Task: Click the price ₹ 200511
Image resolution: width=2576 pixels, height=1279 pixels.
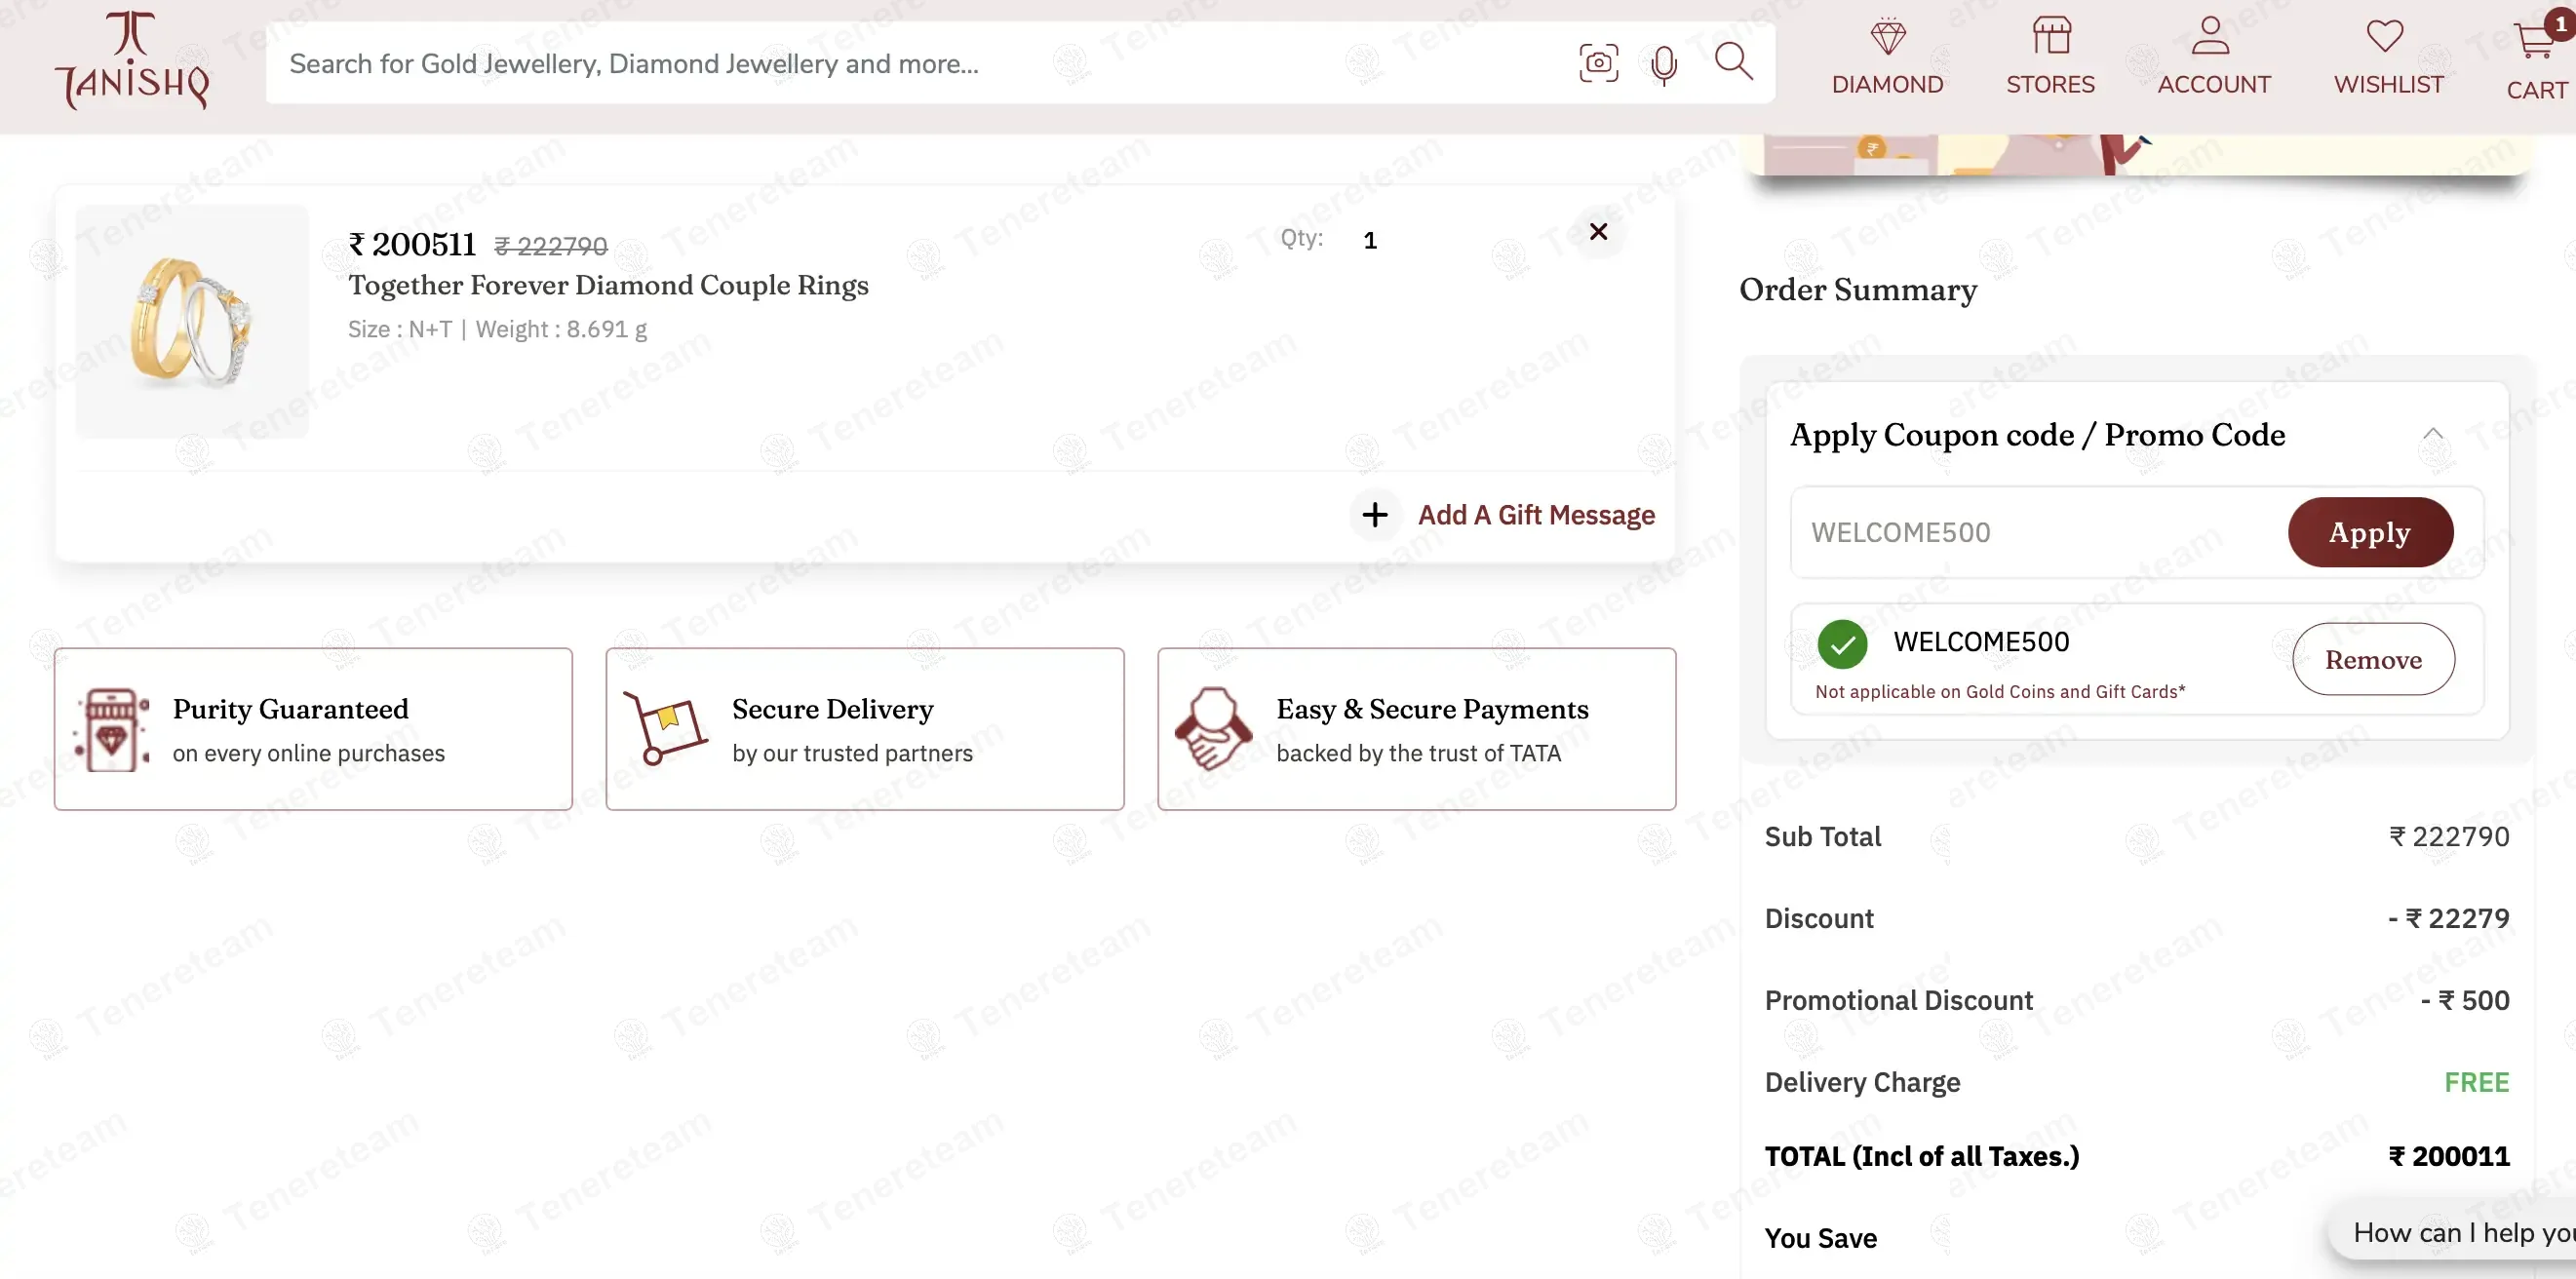Action: [x=412, y=245]
